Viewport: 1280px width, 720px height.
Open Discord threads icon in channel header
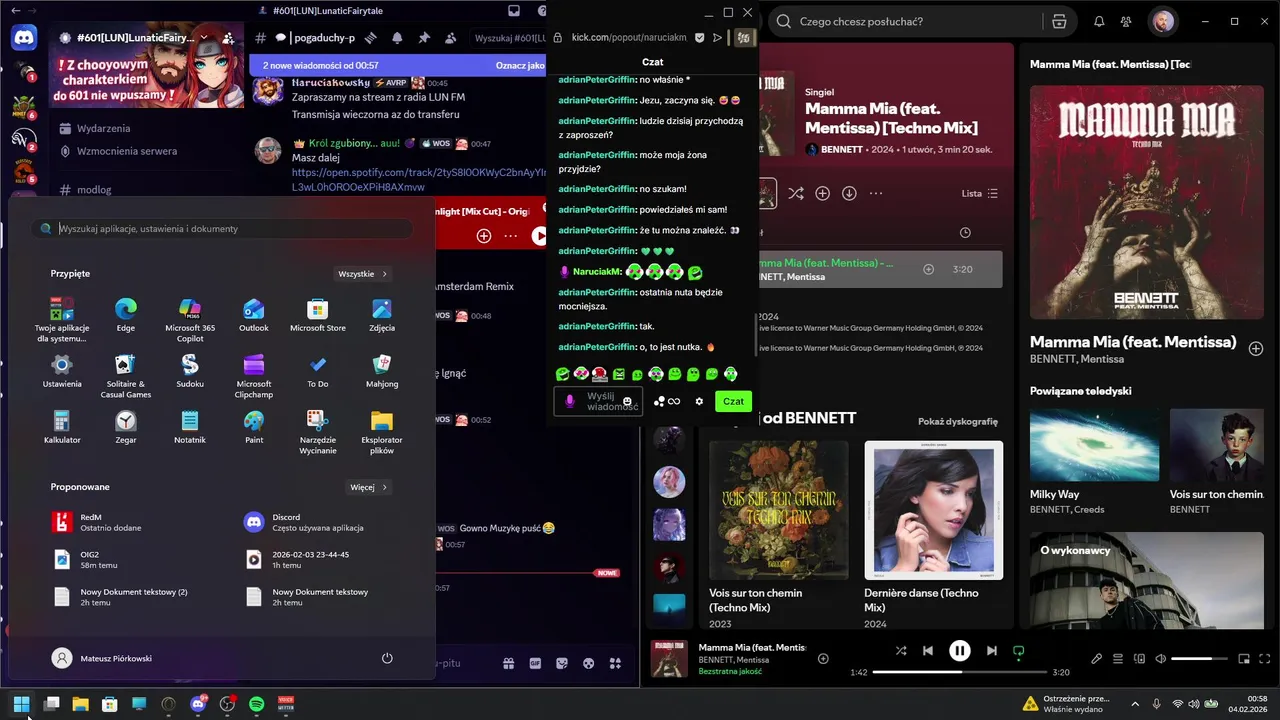pyautogui.click(x=370, y=37)
